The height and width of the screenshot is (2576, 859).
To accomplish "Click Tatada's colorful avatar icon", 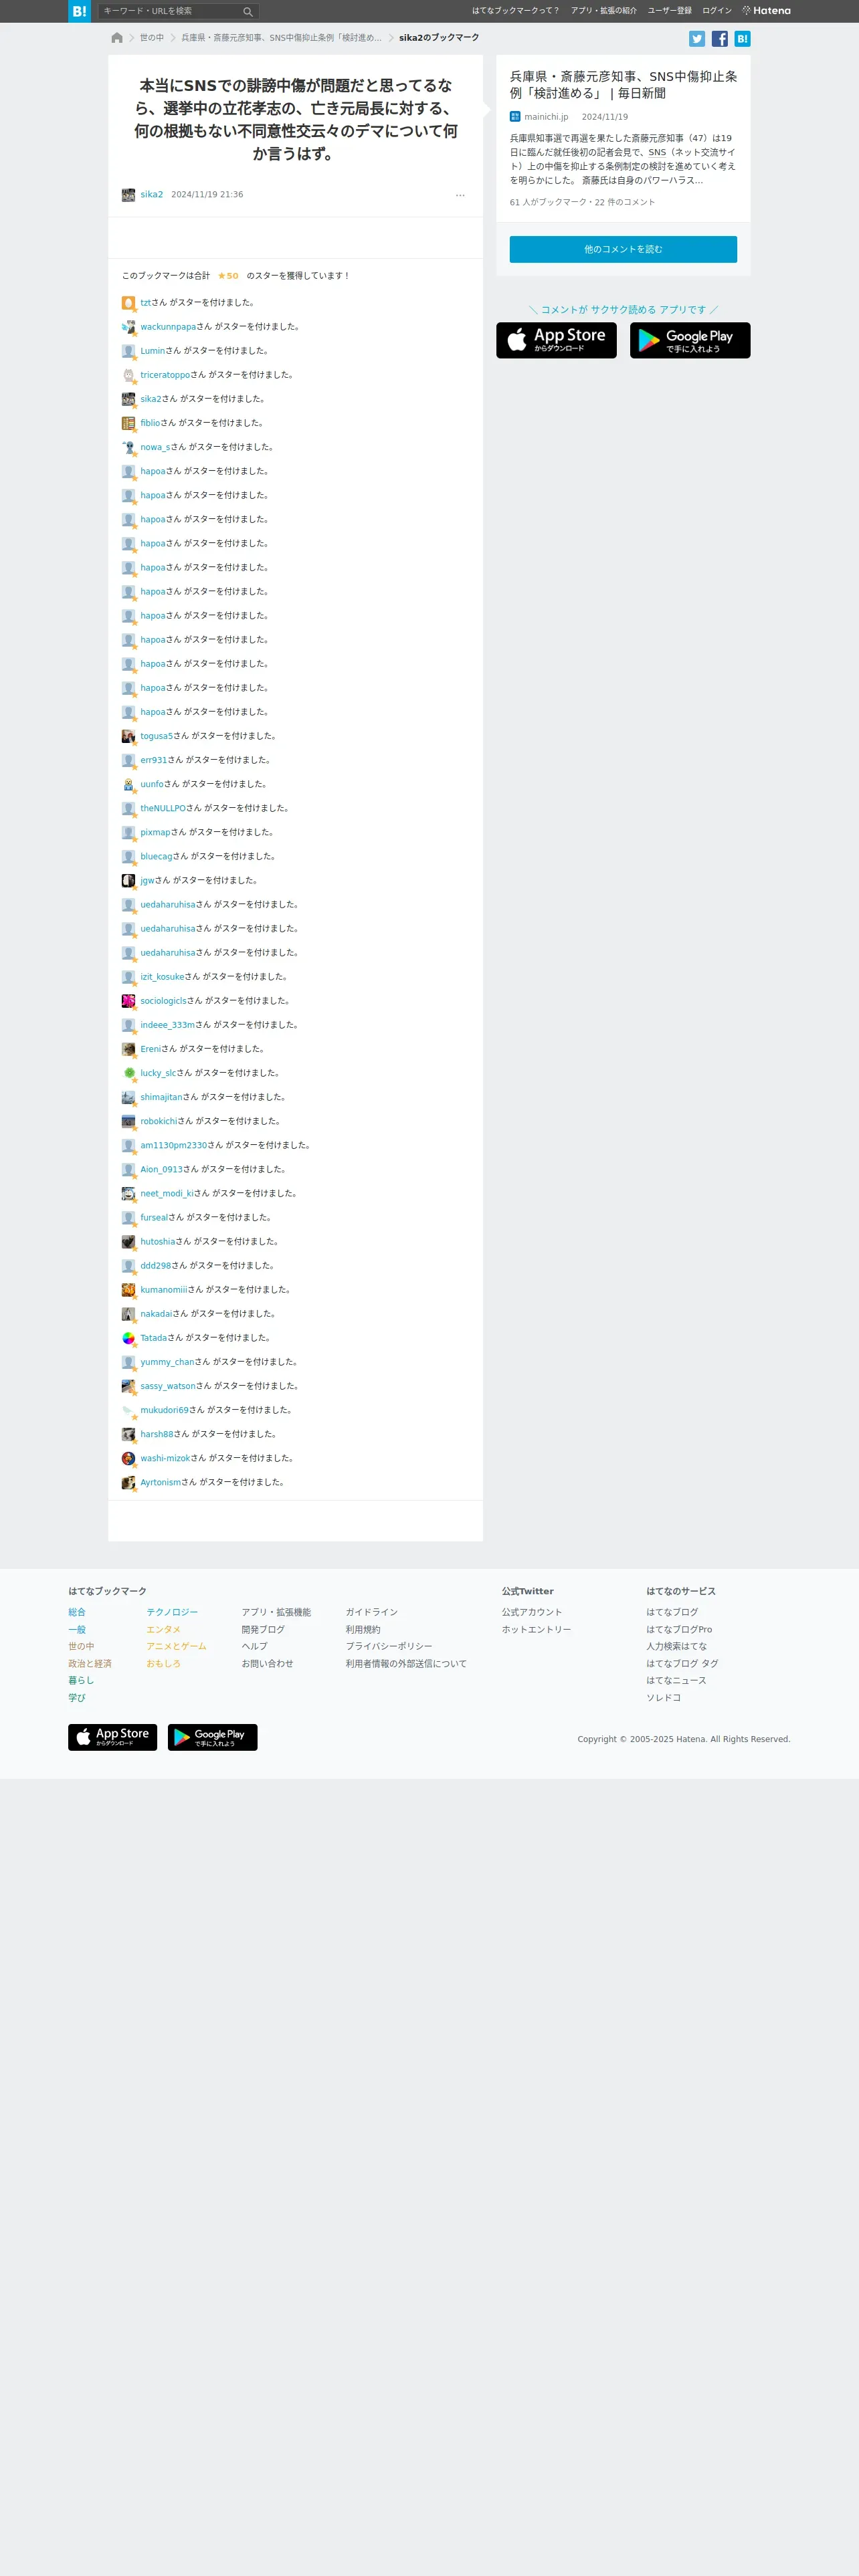I will [x=128, y=1338].
